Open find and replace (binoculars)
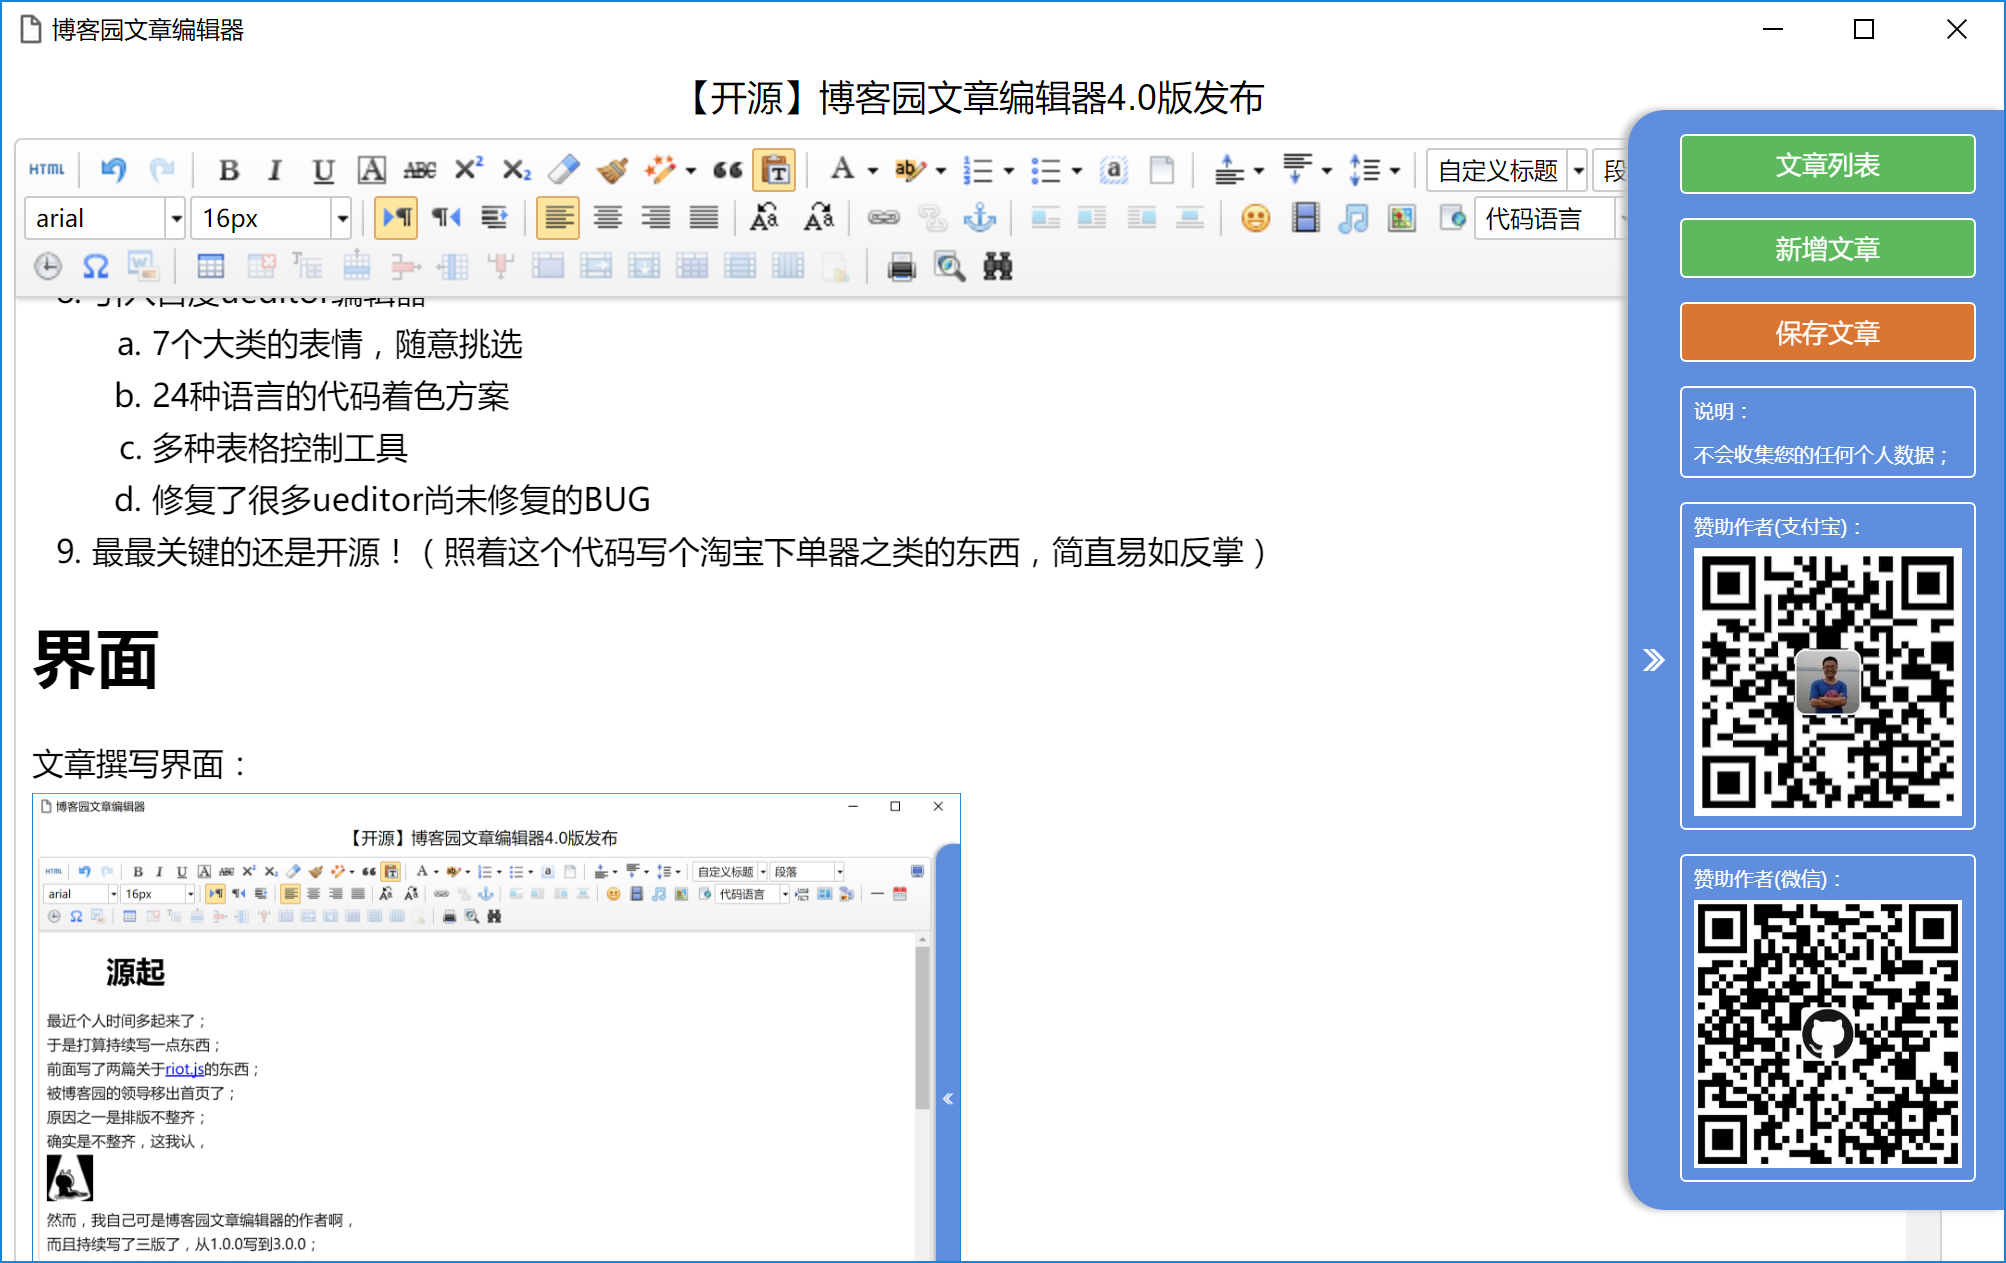 tap(998, 266)
